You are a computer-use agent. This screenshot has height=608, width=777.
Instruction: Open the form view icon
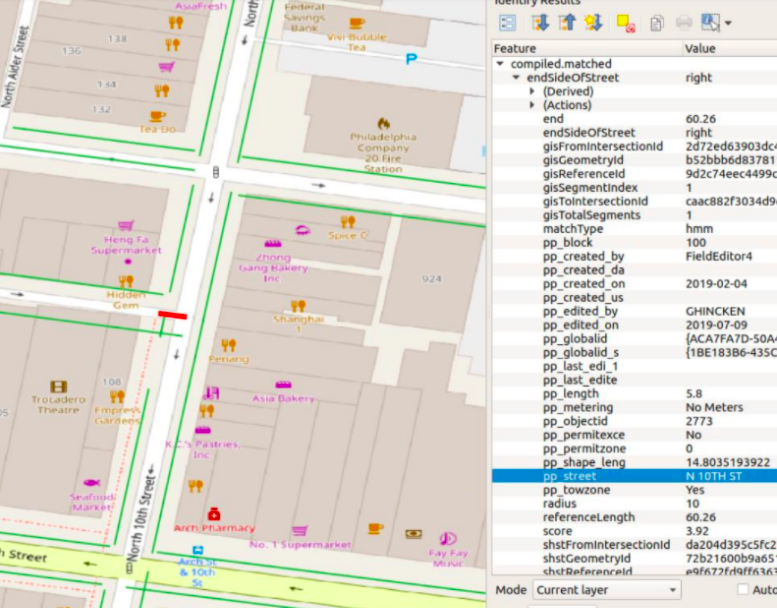pyautogui.click(x=508, y=22)
